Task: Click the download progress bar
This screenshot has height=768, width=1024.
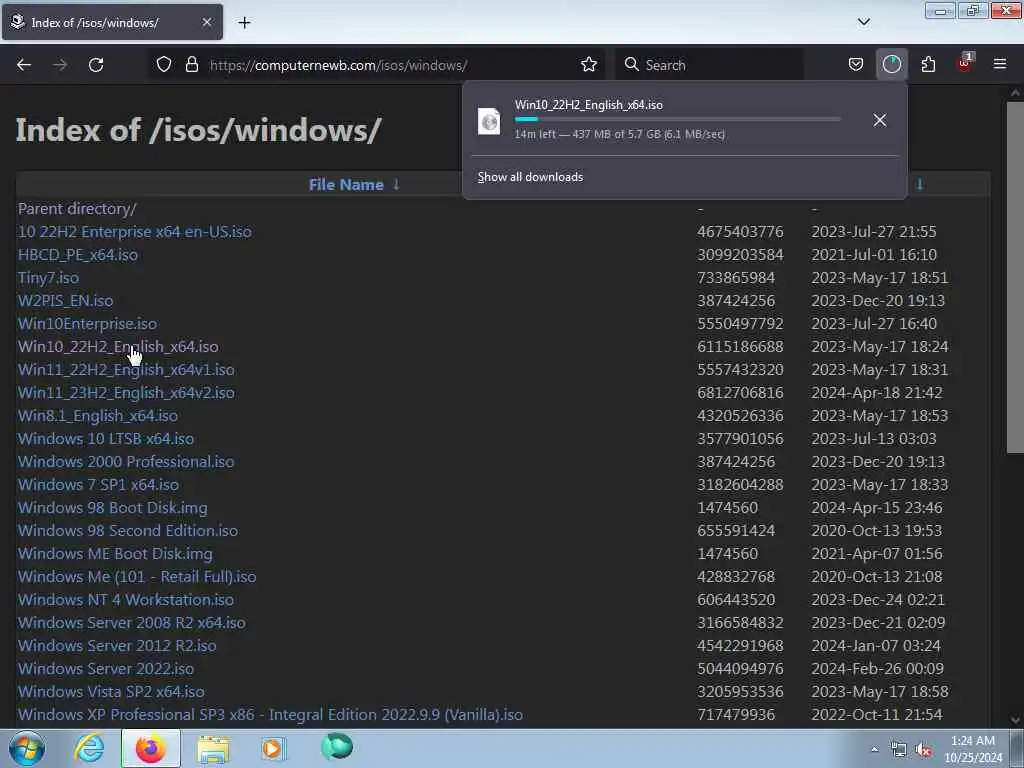Action: [677, 120]
